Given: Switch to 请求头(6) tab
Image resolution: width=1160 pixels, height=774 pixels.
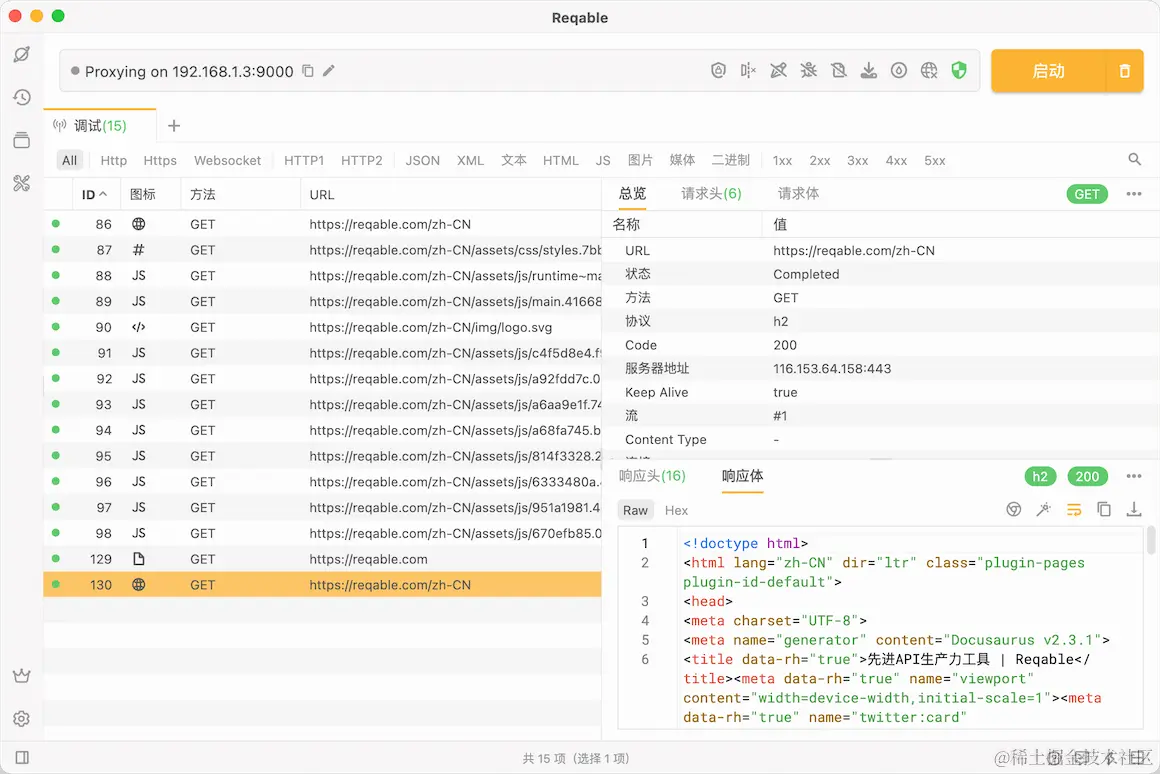Looking at the screenshot, I should (711, 194).
